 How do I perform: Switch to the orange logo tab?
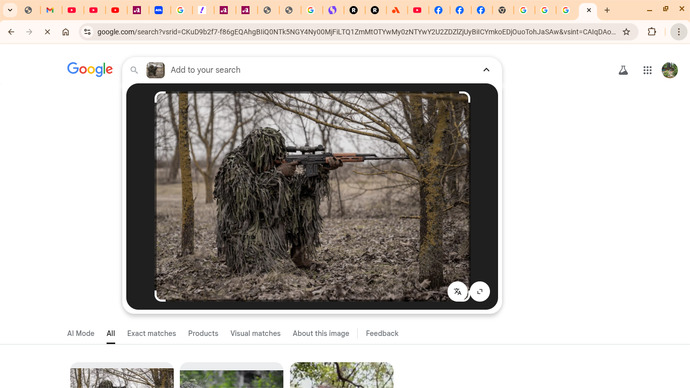click(x=396, y=10)
